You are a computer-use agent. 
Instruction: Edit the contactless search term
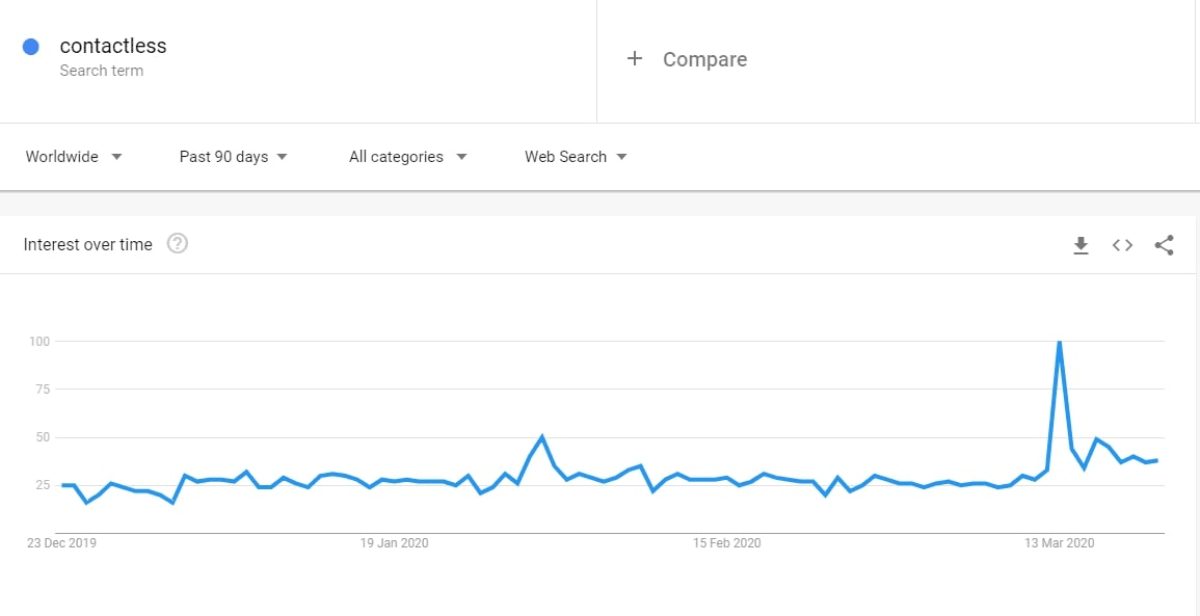(113, 46)
